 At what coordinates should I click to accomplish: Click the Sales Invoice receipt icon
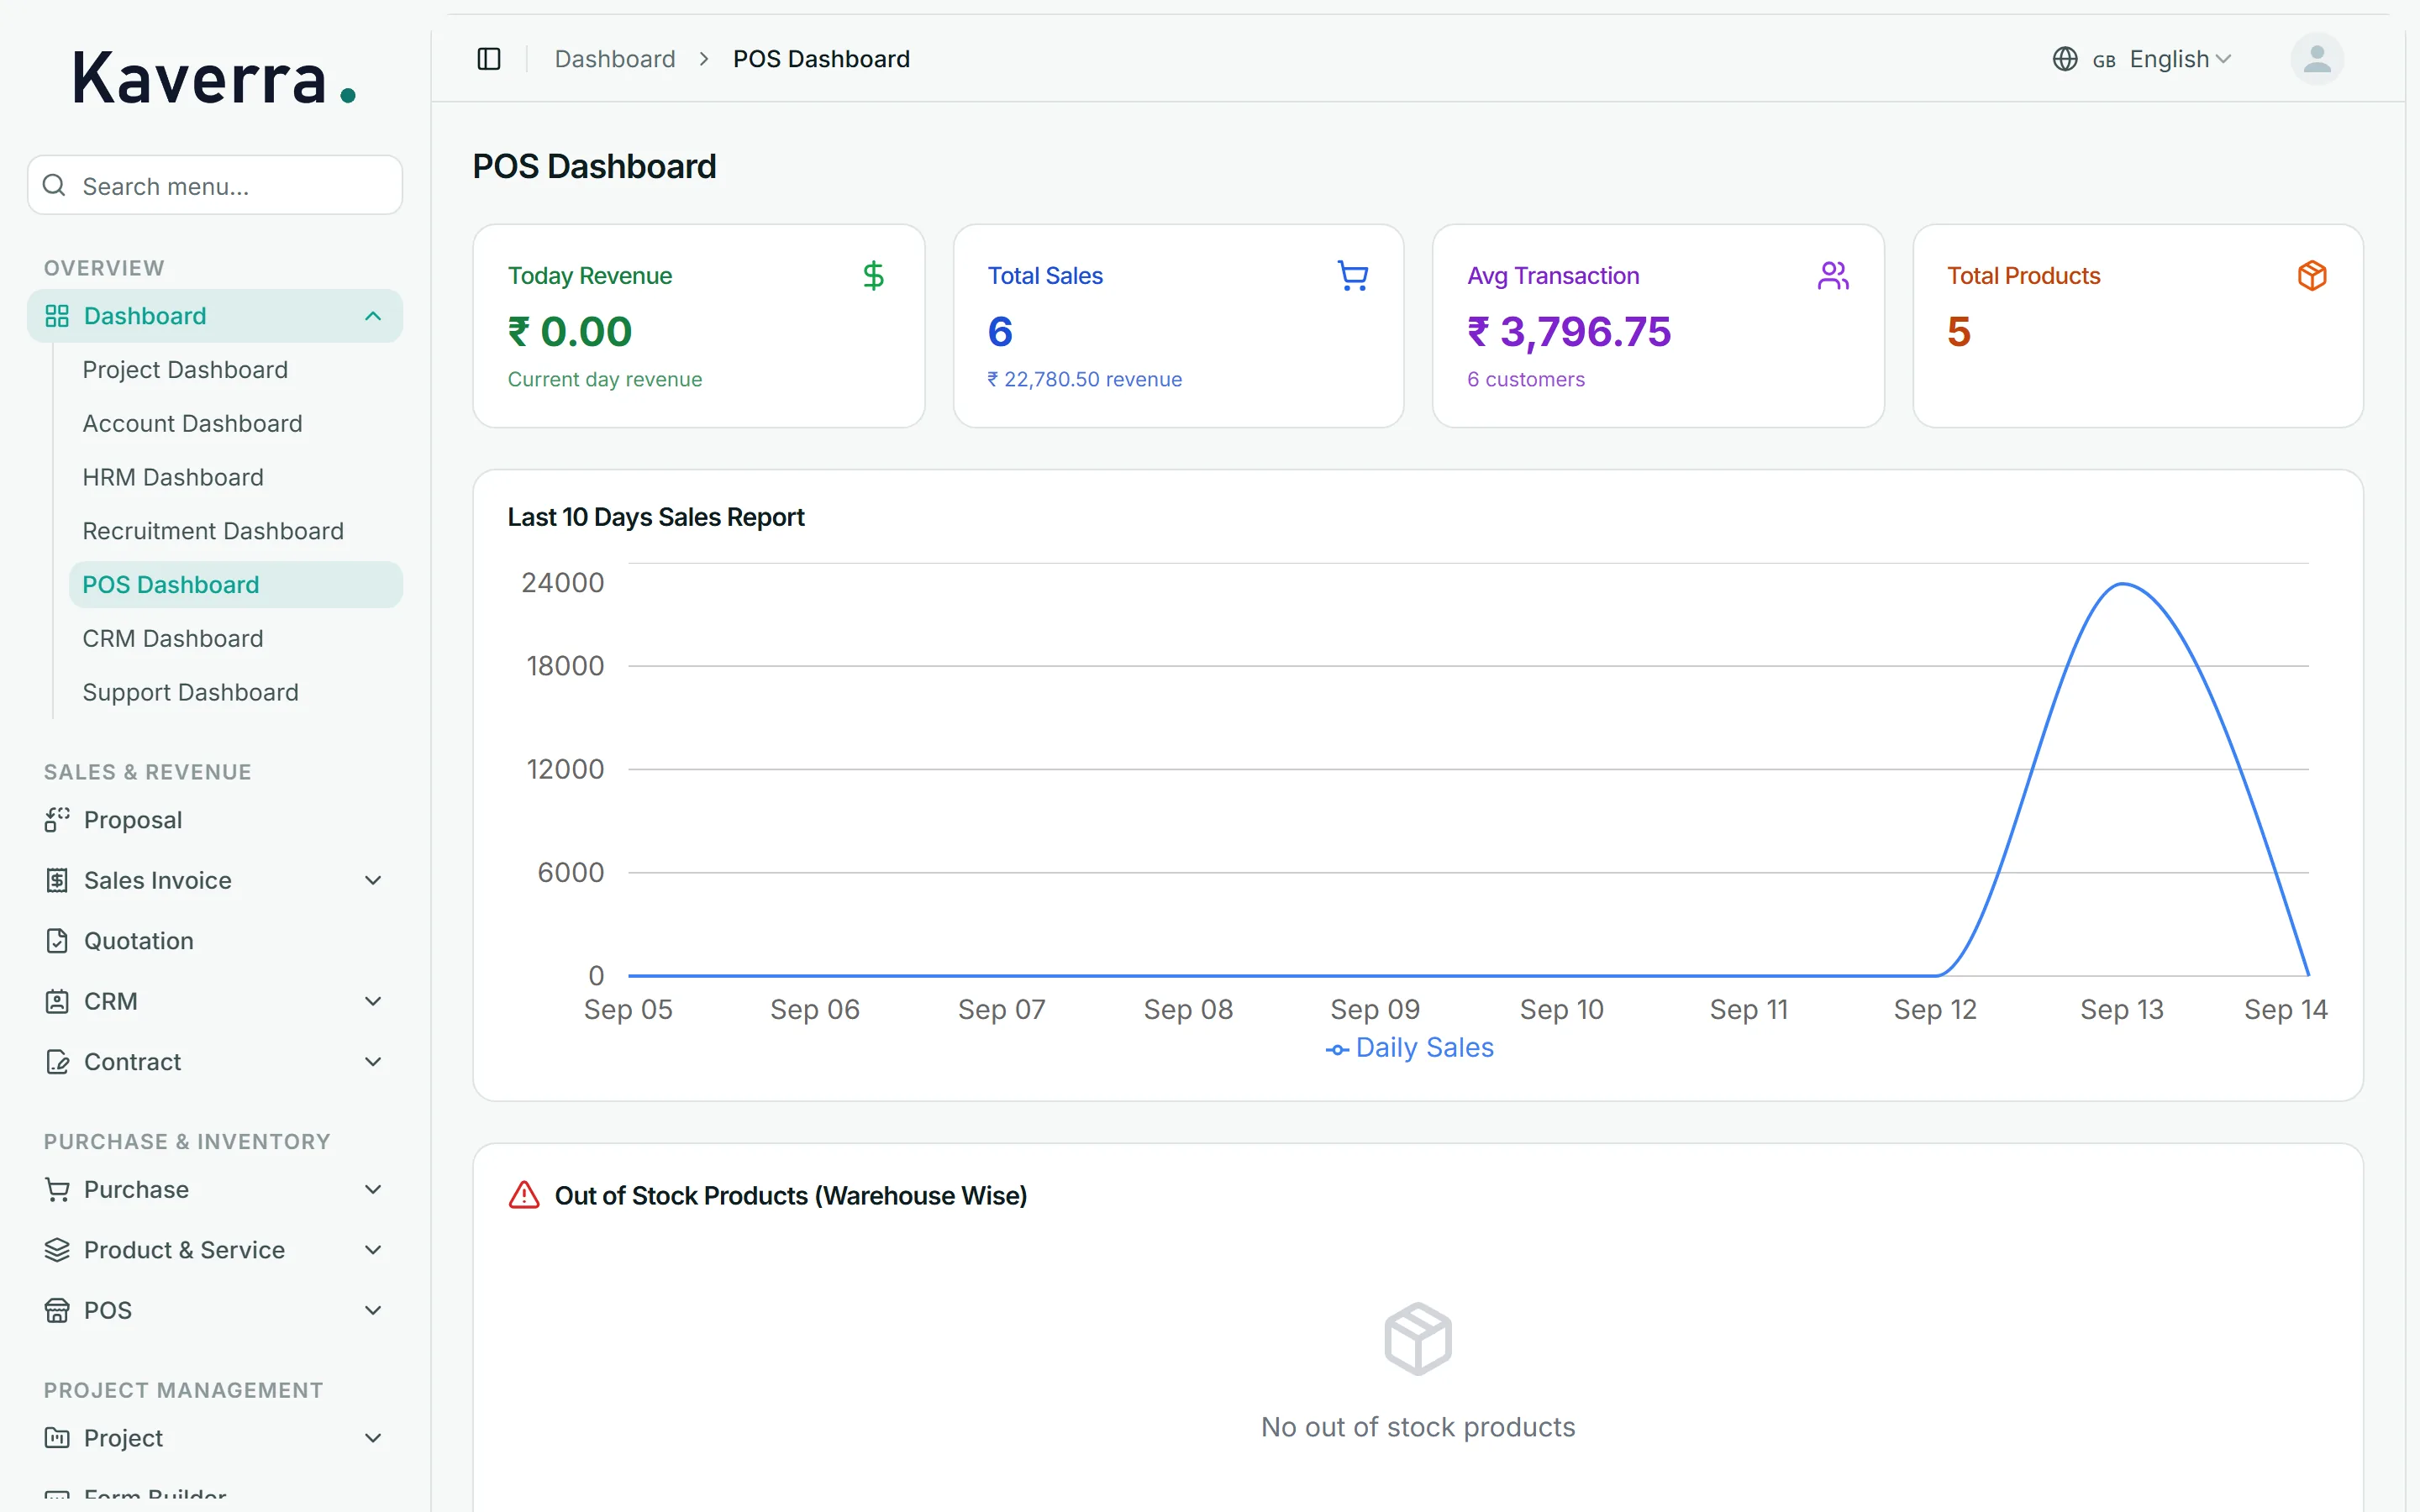click(x=57, y=880)
